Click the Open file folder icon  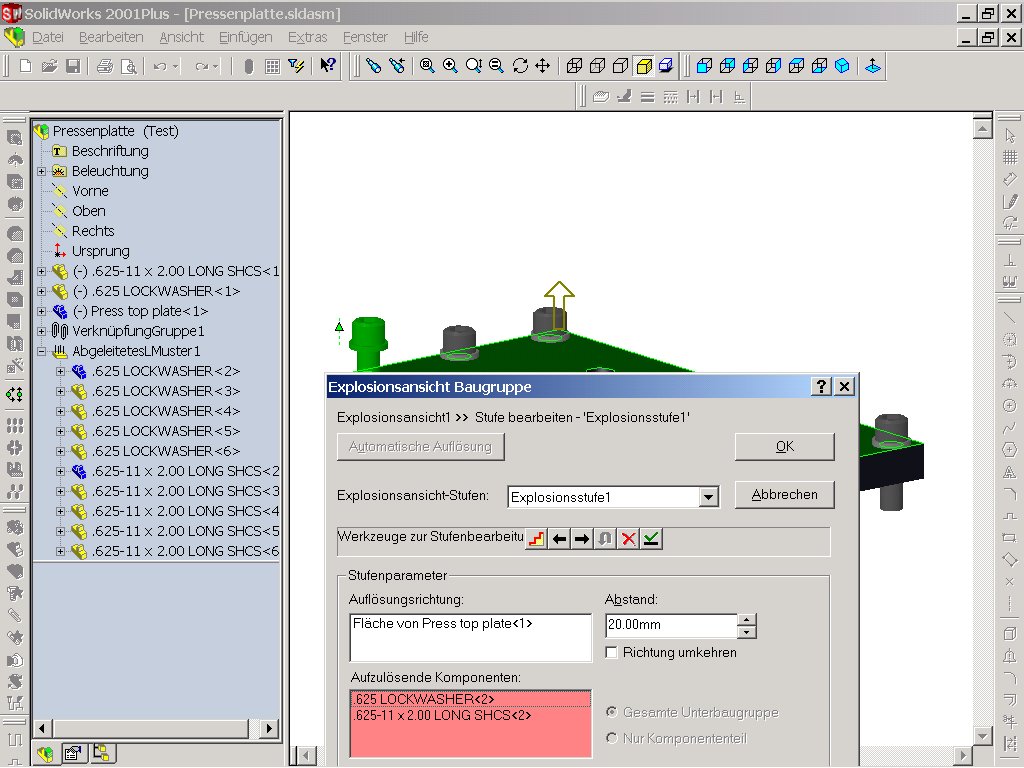[50, 66]
